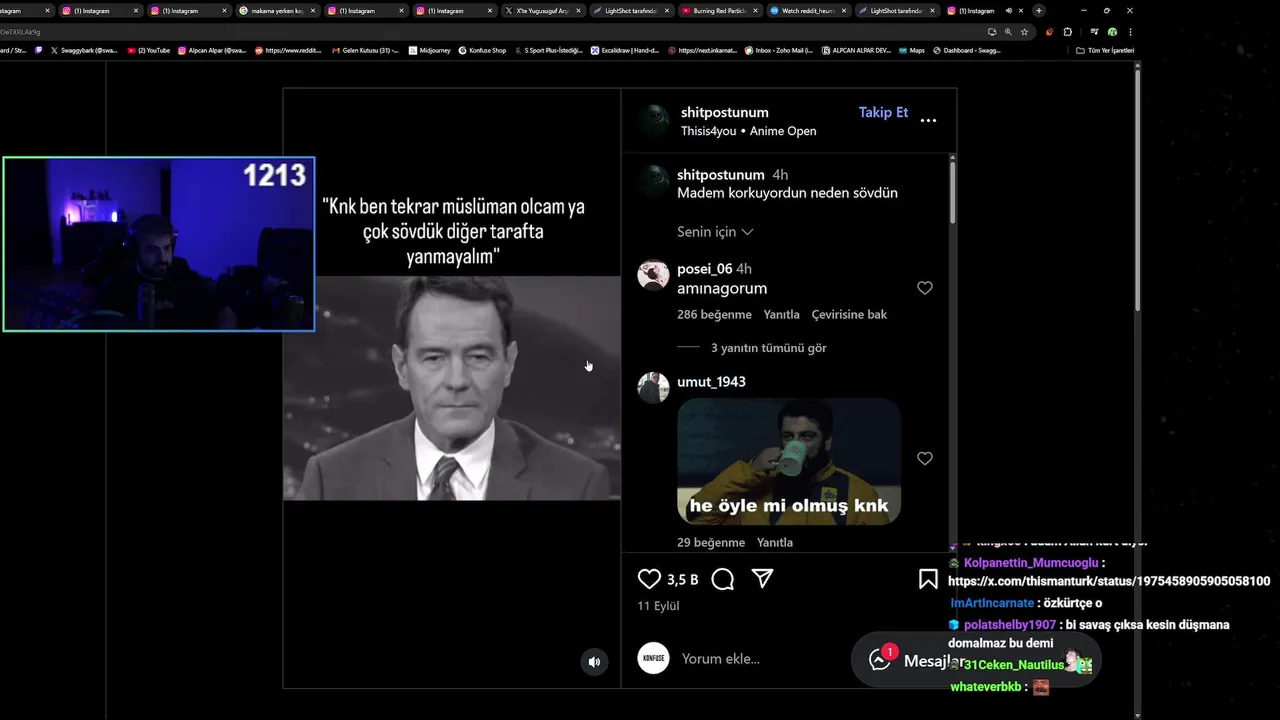
Task: Open Chrome extensions puzzle icon
Action: tap(1067, 32)
